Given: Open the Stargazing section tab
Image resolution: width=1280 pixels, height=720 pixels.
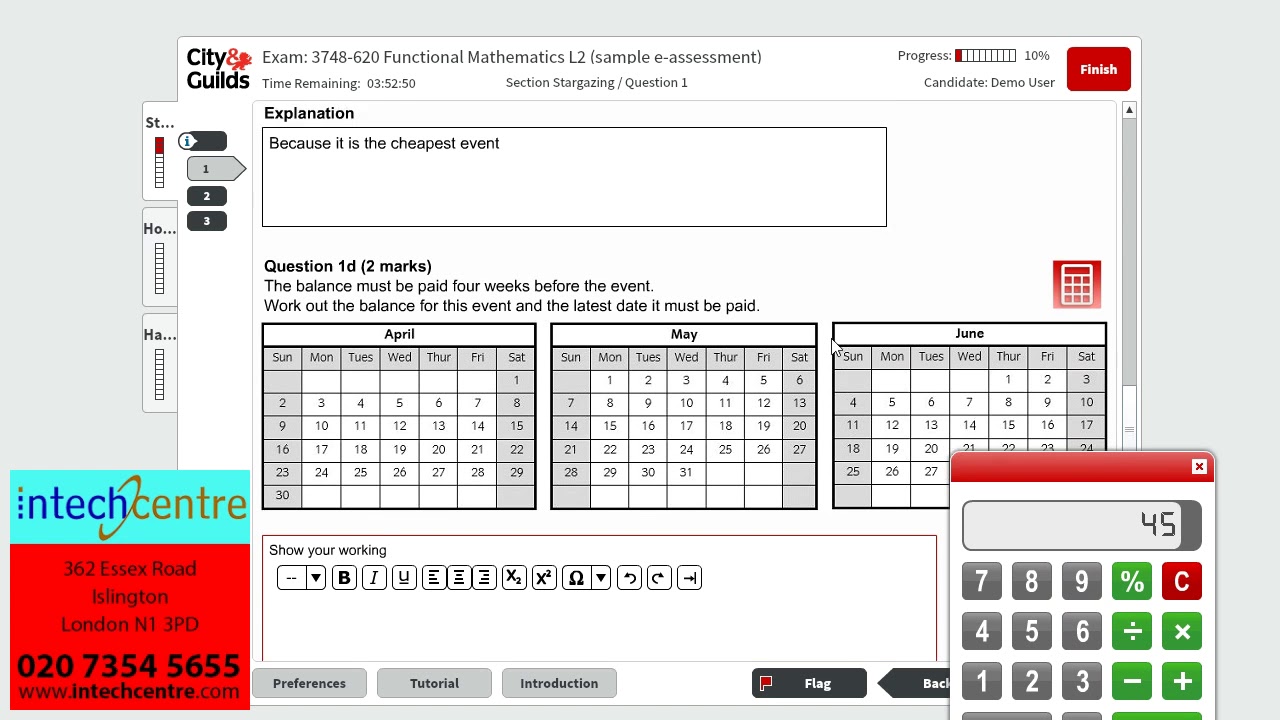Looking at the screenshot, I should [160, 150].
